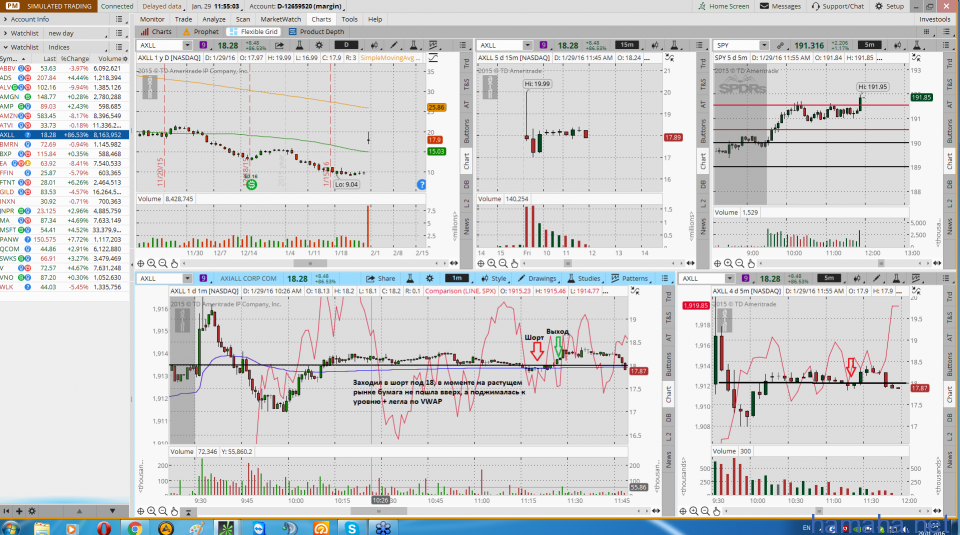This screenshot has height=535, width=960.
Task: Open Setup in the top bar
Action: [889, 6]
